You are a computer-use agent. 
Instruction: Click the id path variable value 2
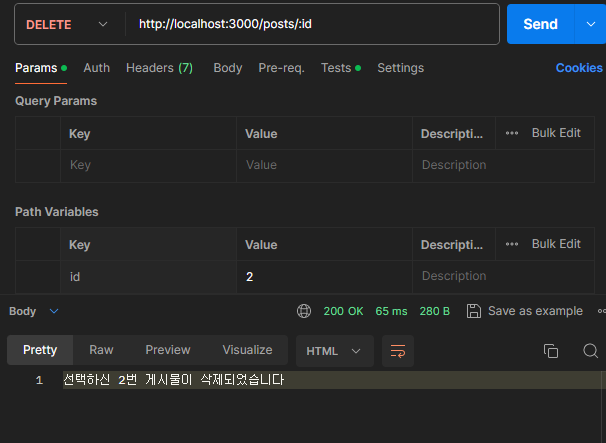[x=324, y=277]
